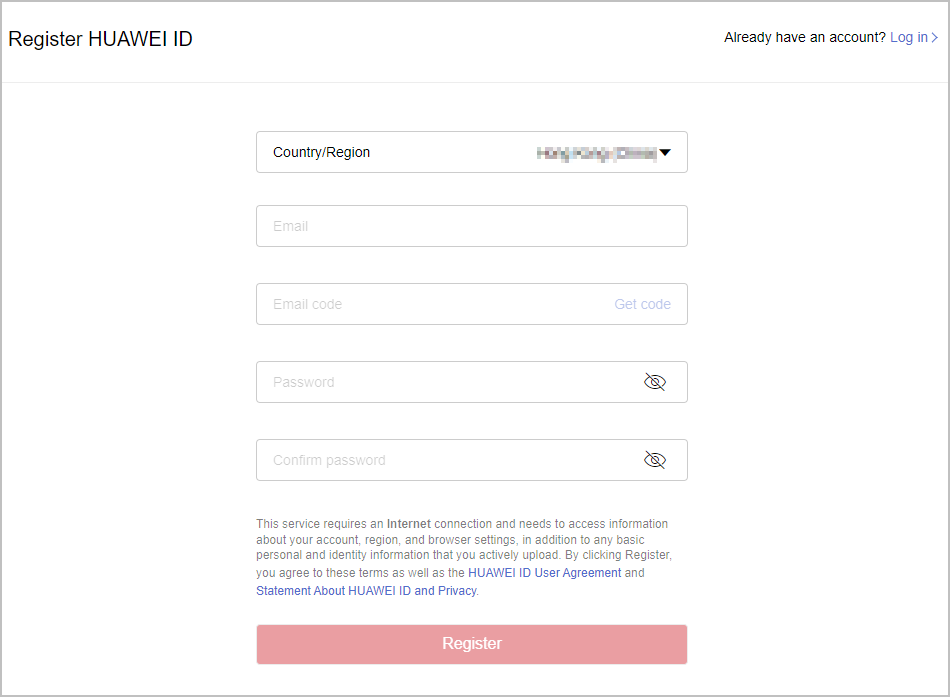This screenshot has width=950, height=697.
Task: Open the Country/Region dropdown selector
Action: click(x=471, y=152)
